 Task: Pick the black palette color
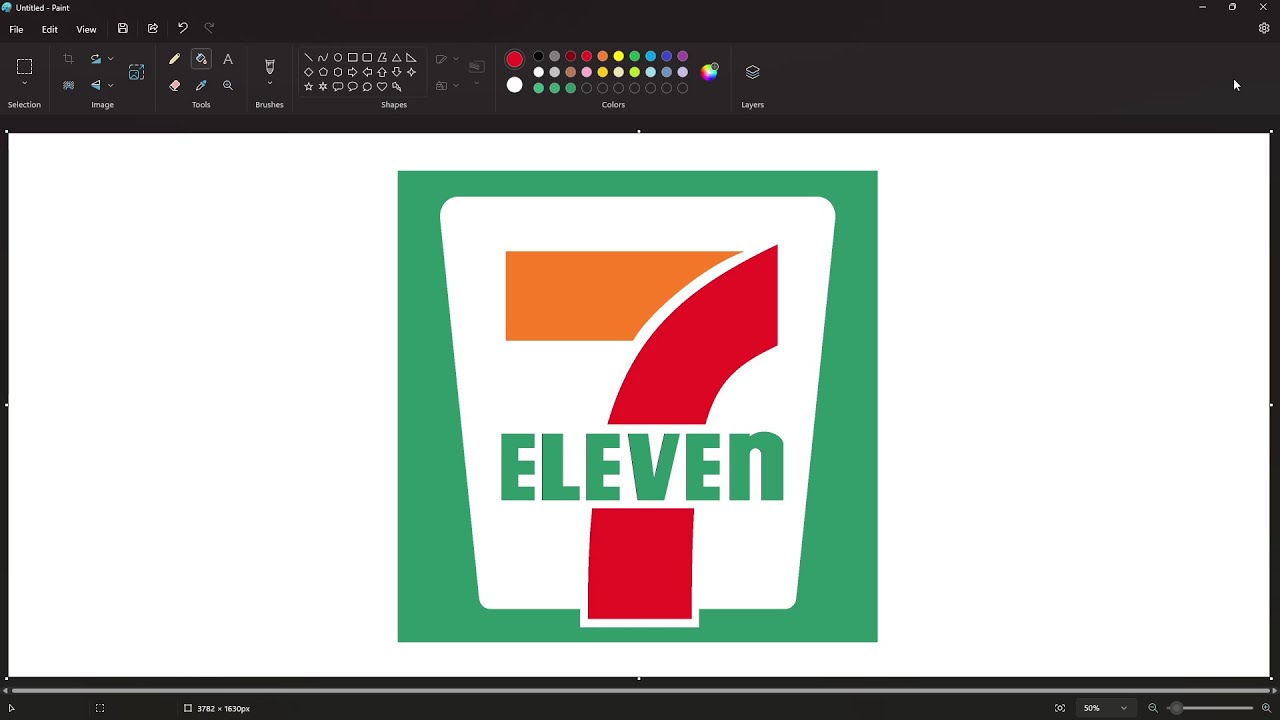coord(538,56)
